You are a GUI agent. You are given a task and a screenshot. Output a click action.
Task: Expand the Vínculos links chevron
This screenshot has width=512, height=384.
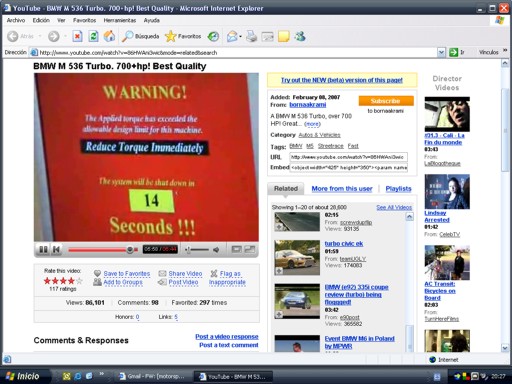[x=505, y=51]
